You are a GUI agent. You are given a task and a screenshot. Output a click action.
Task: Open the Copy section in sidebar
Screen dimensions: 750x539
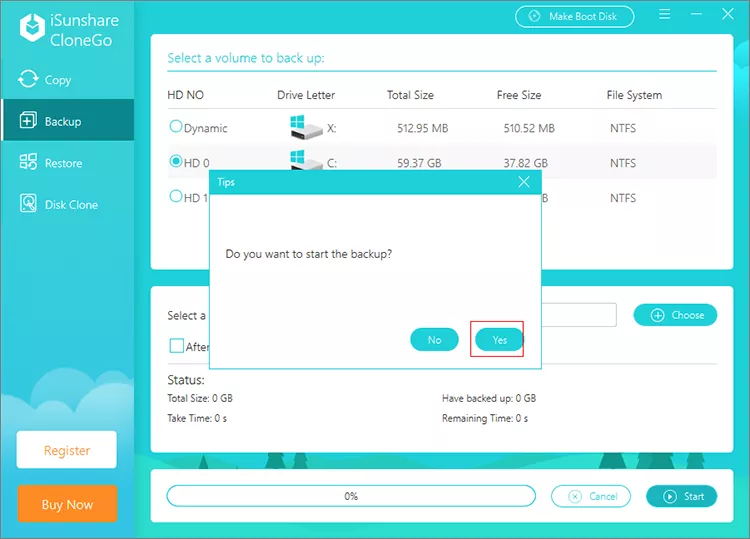pos(67,79)
